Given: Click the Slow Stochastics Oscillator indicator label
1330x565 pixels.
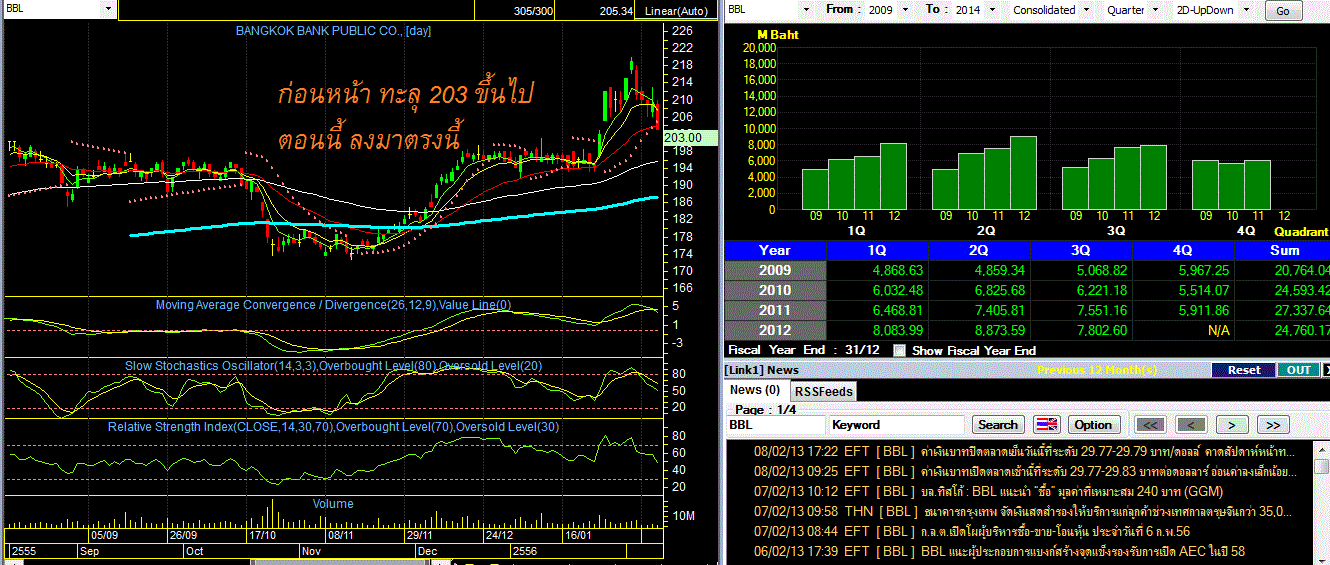Looking at the screenshot, I should click(333, 366).
